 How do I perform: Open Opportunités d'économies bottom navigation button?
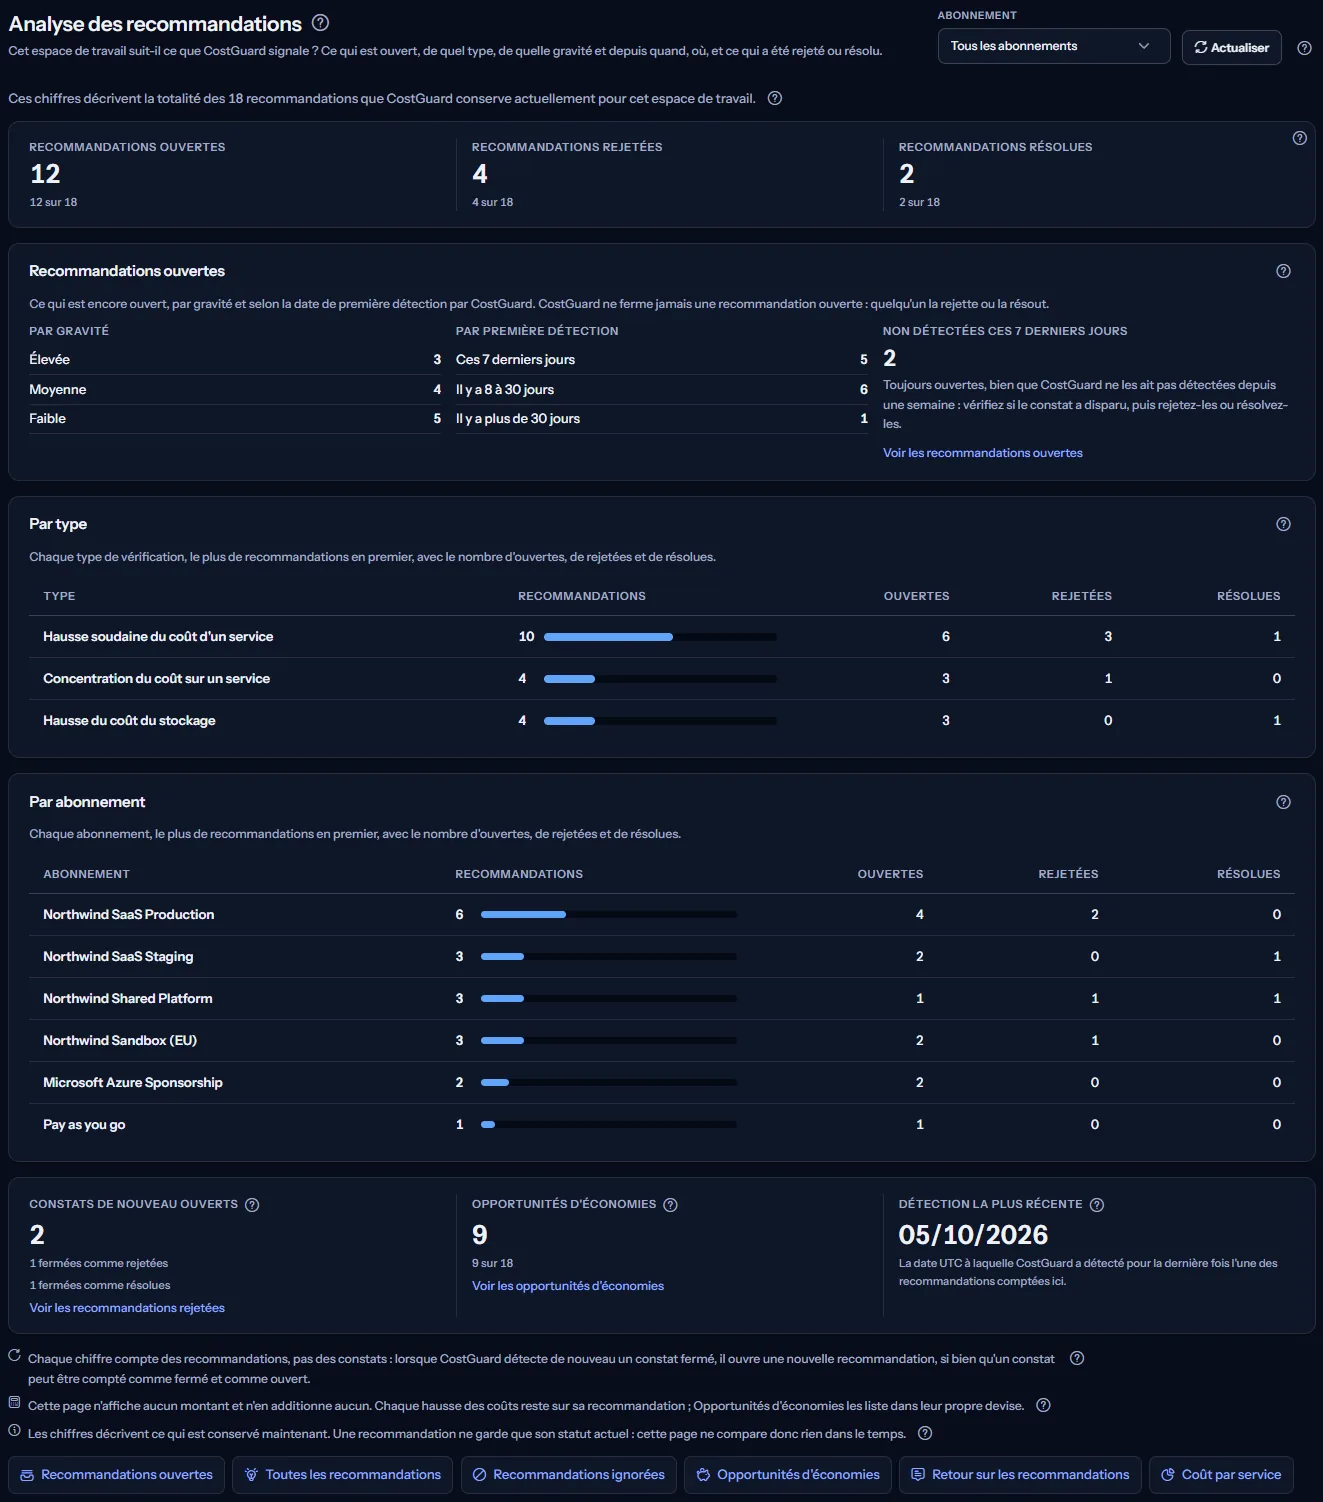(788, 1475)
